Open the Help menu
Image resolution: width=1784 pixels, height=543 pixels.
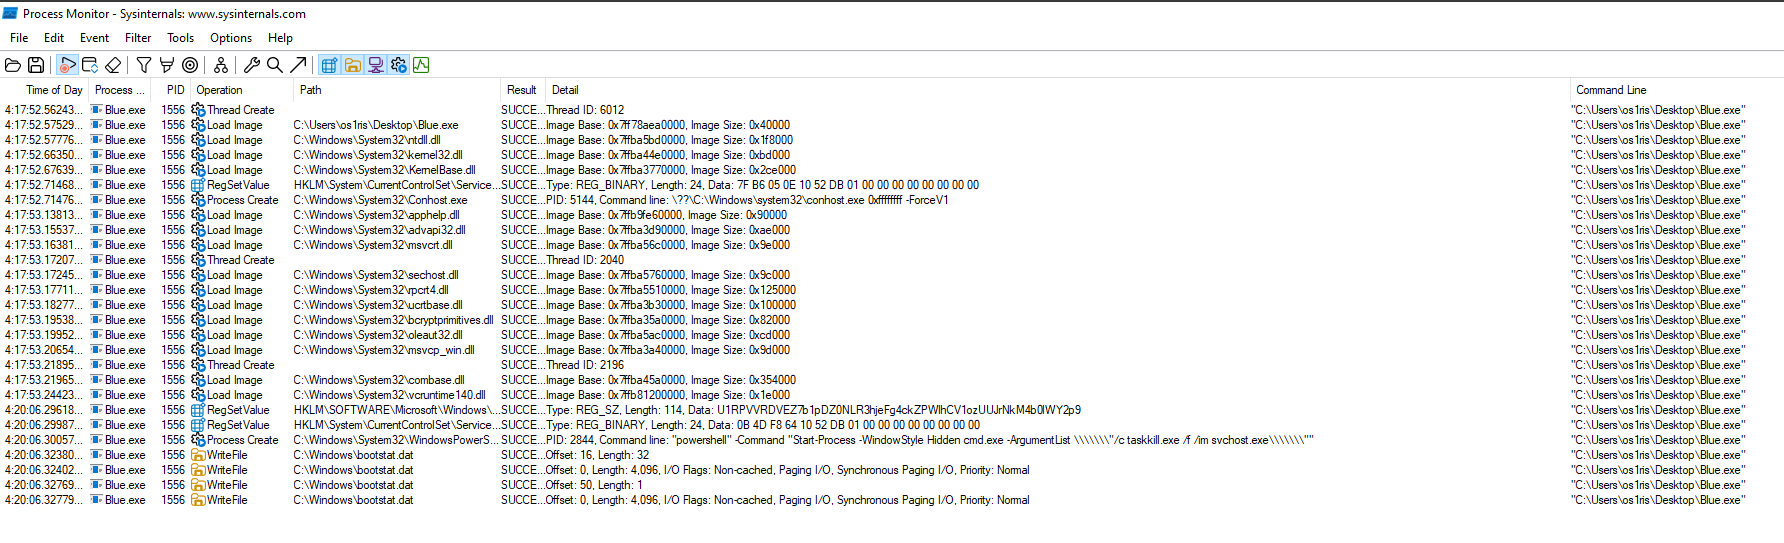pos(280,38)
